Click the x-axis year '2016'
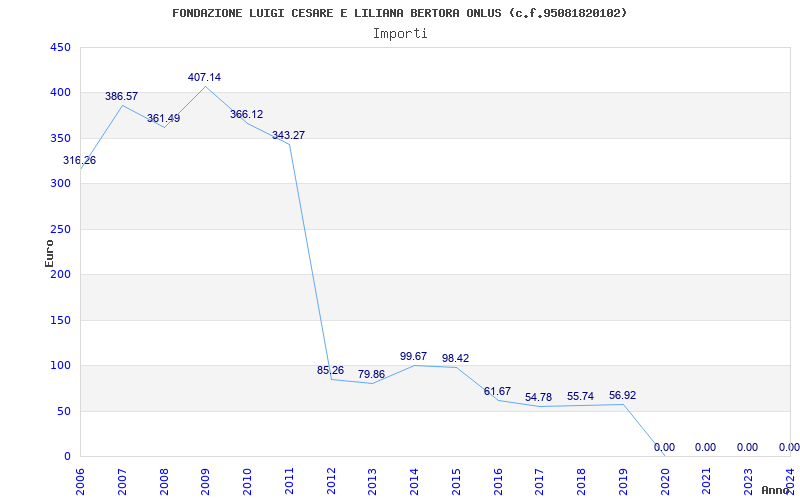 click(x=498, y=482)
